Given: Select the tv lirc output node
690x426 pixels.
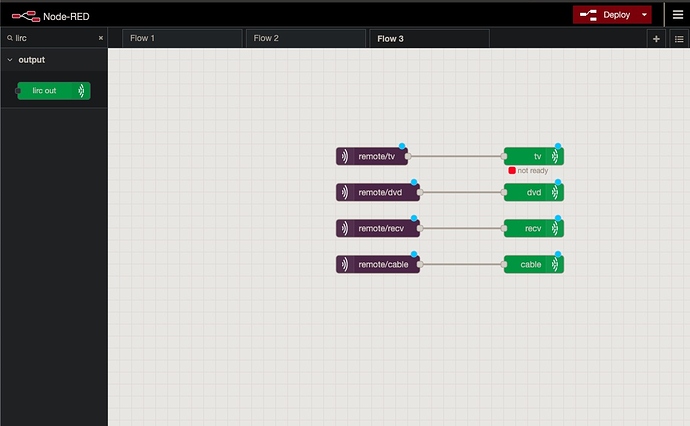Looking at the screenshot, I should pyautogui.click(x=534, y=156).
